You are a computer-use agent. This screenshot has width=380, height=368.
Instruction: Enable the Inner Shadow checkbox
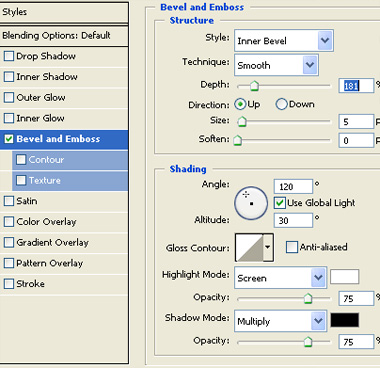[9, 77]
